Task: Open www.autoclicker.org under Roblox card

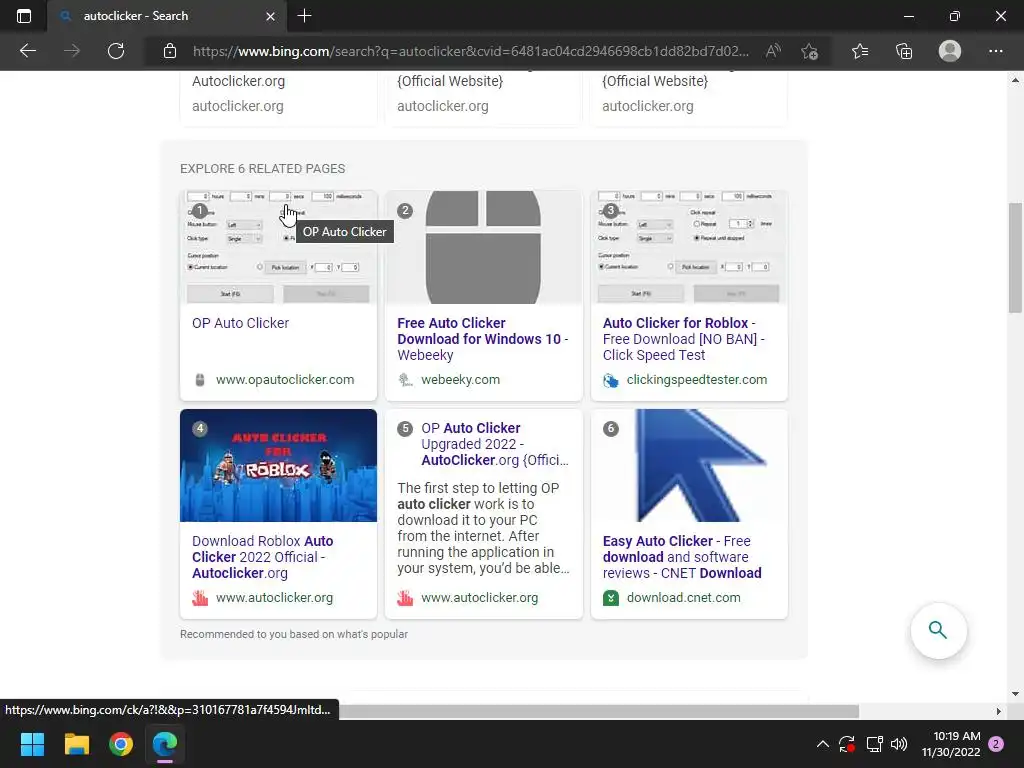Action: pos(274,598)
